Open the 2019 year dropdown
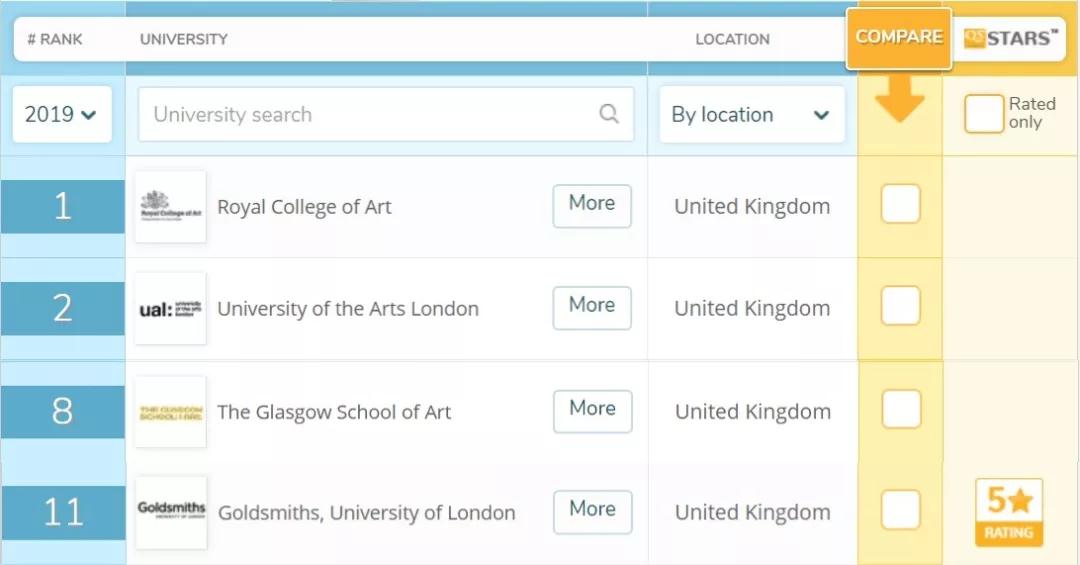The width and height of the screenshot is (1080, 565). 61,114
